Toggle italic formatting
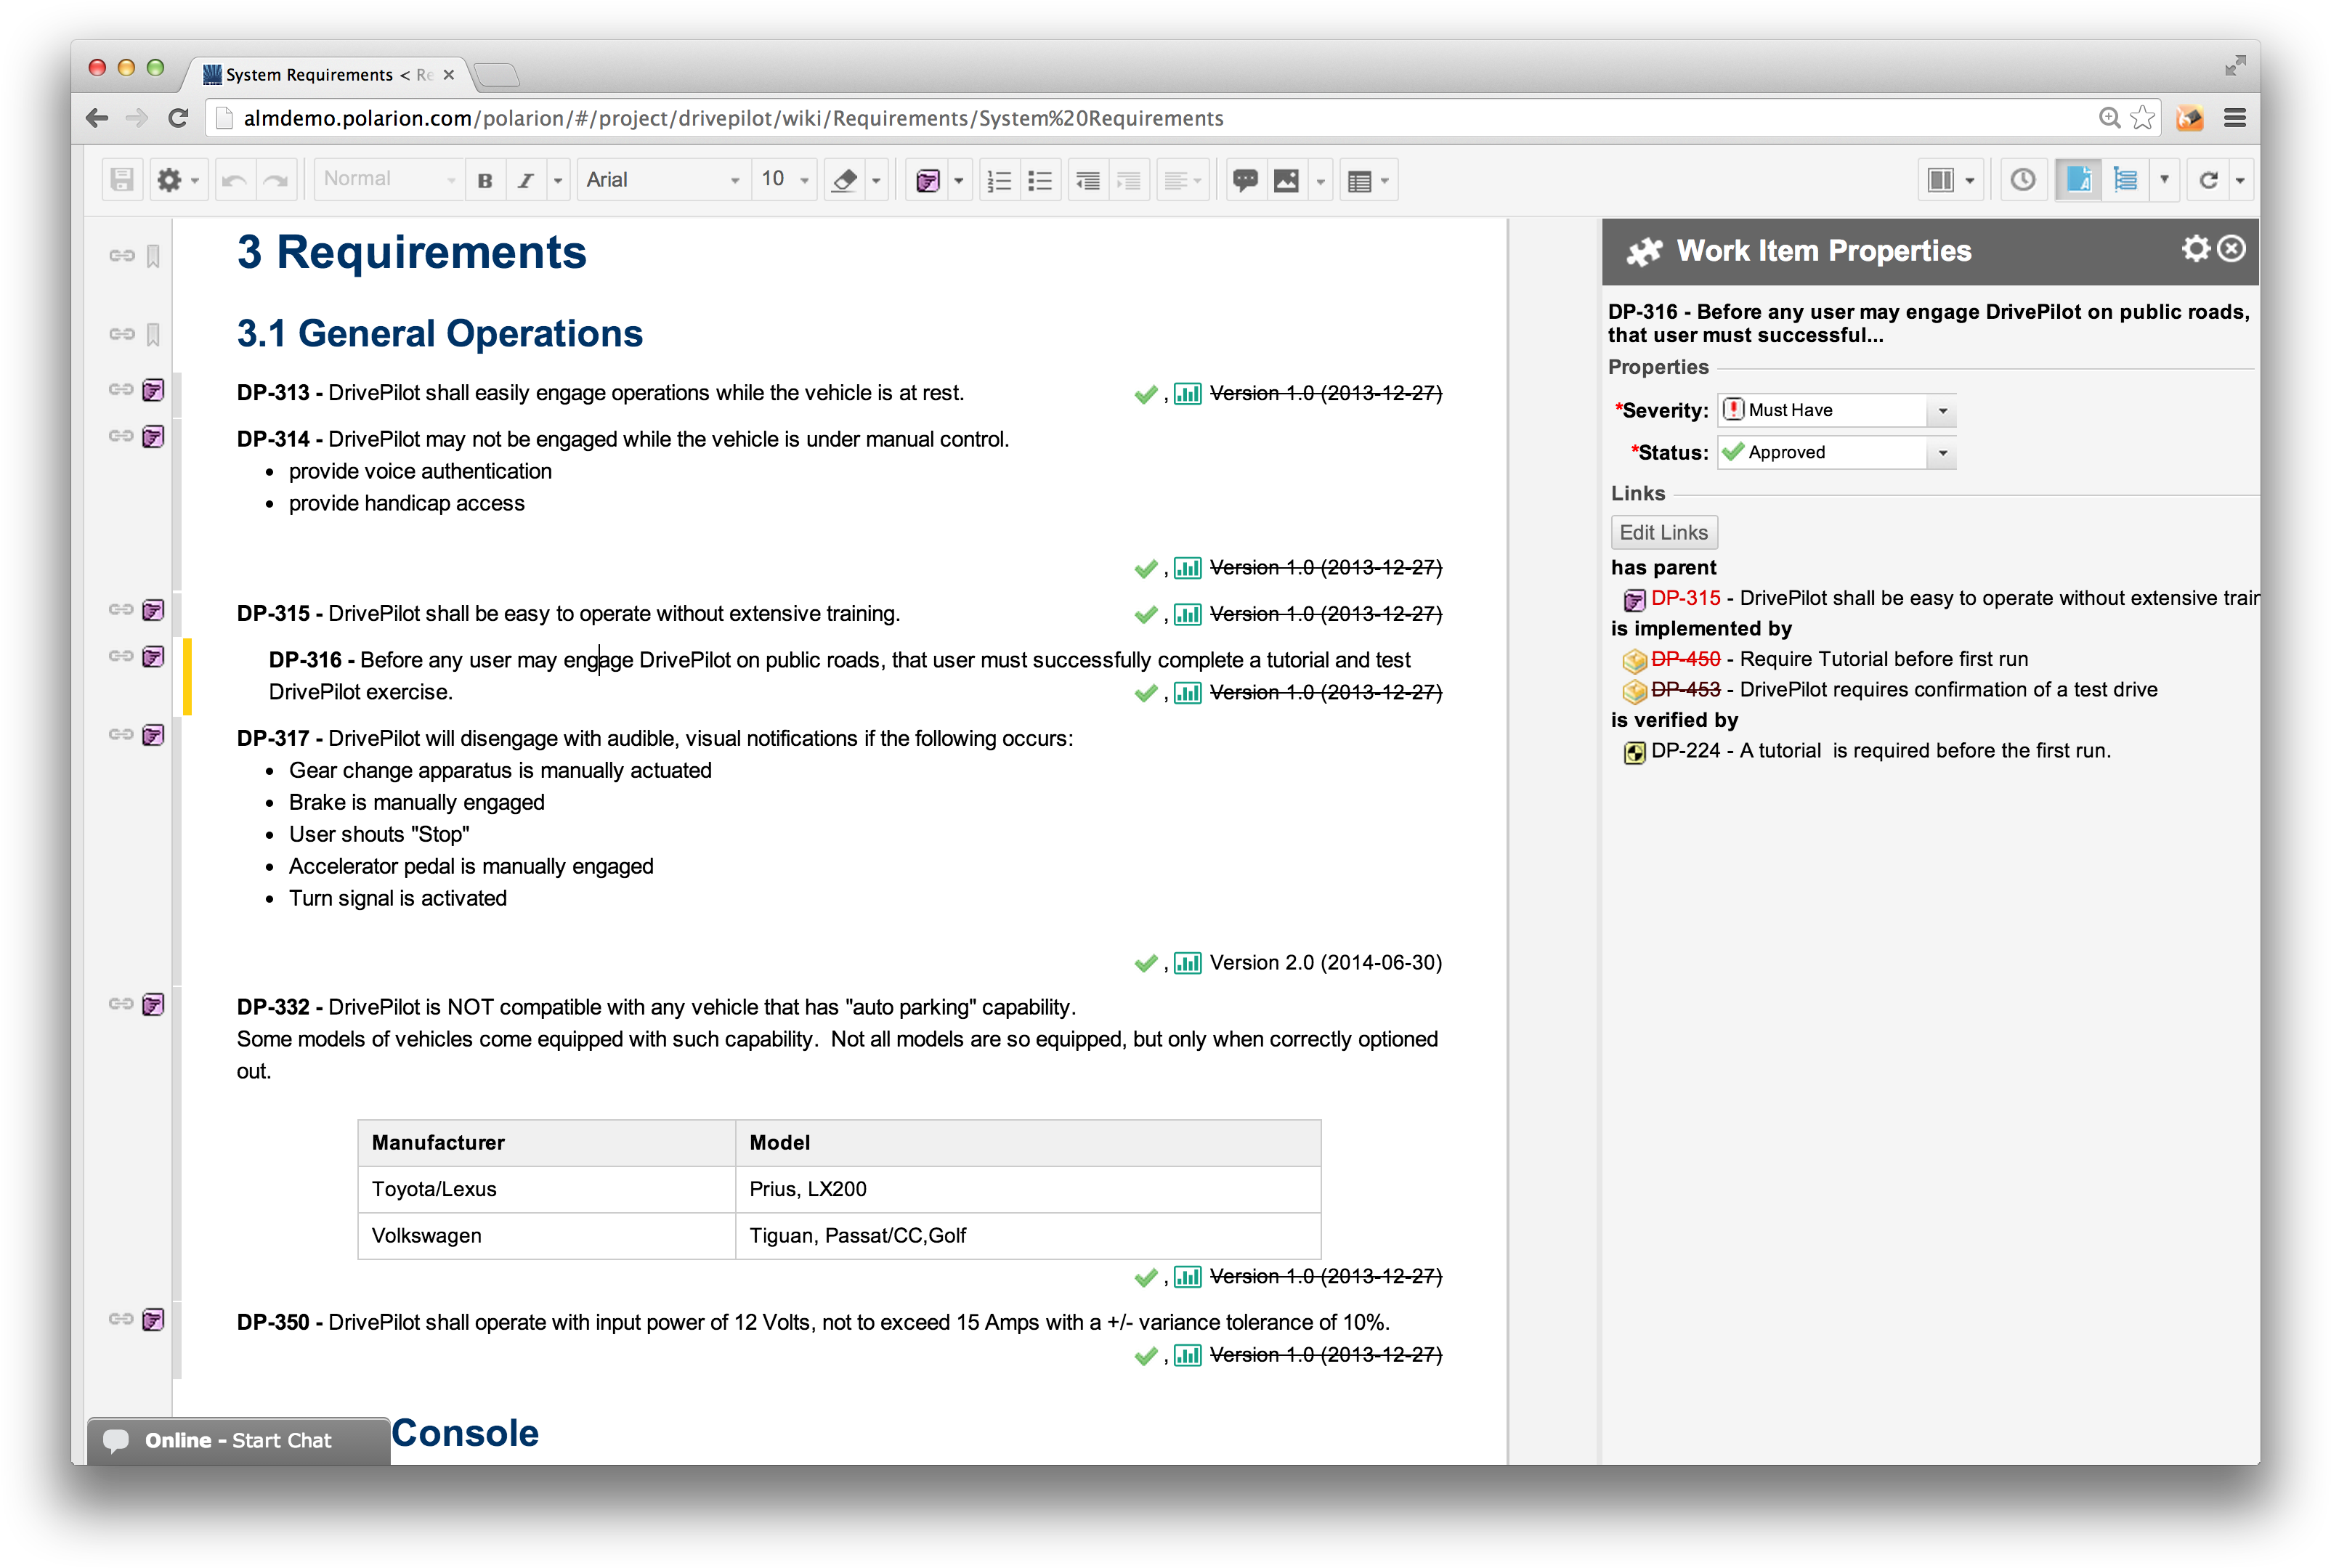2331x1568 pixels. click(525, 180)
